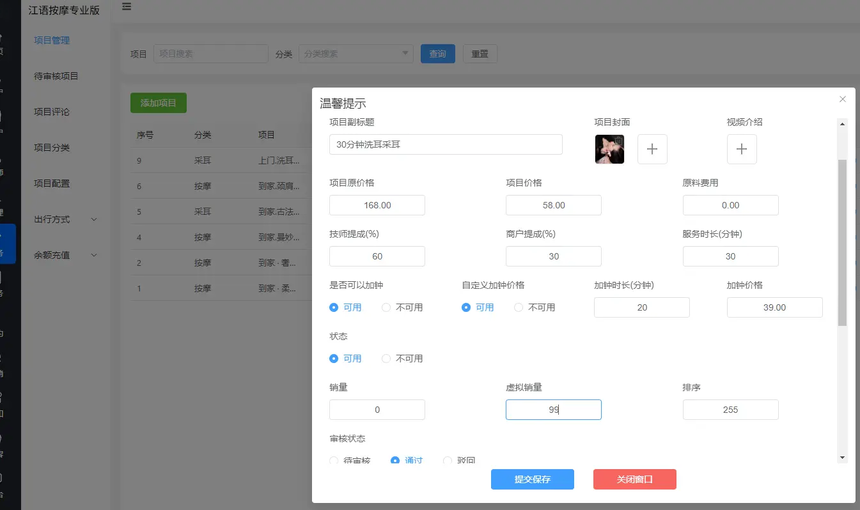Select 不可用 under 自定义加钟价格

pos(519,307)
